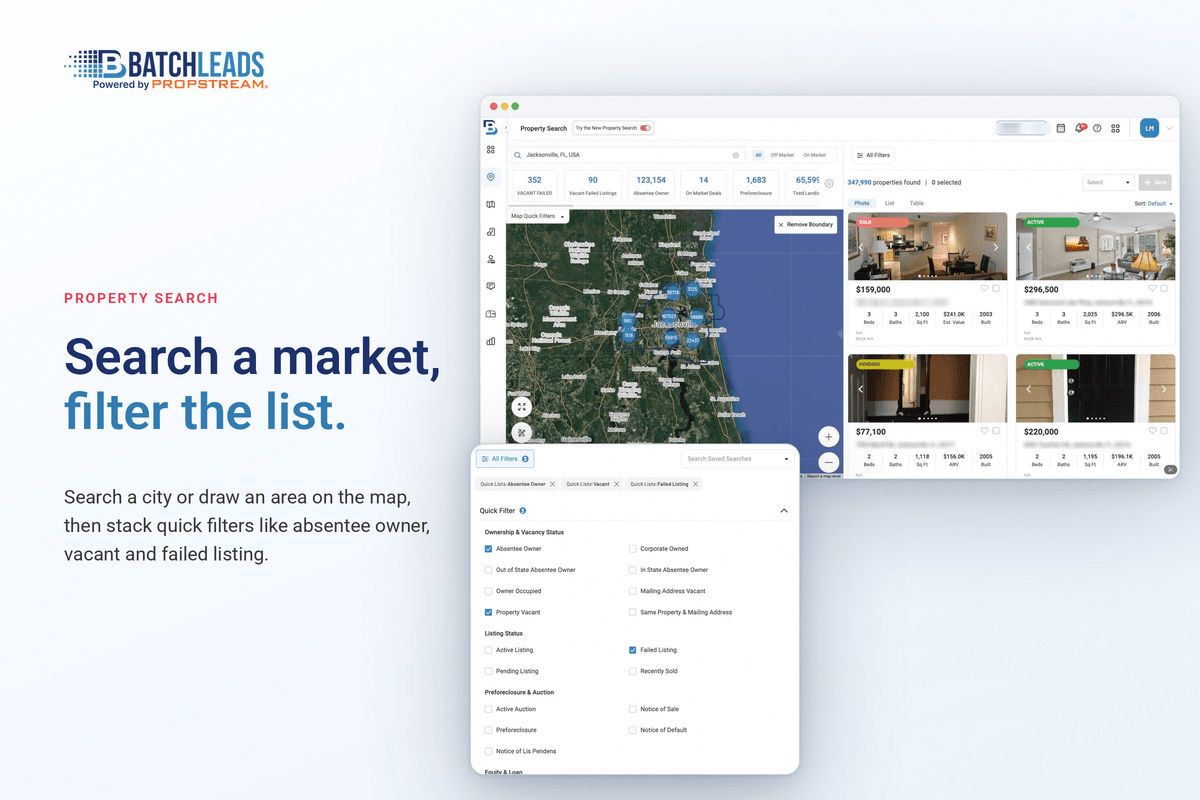Click the All Filters button in the filter panel
The image size is (1200, 800).
click(505, 459)
